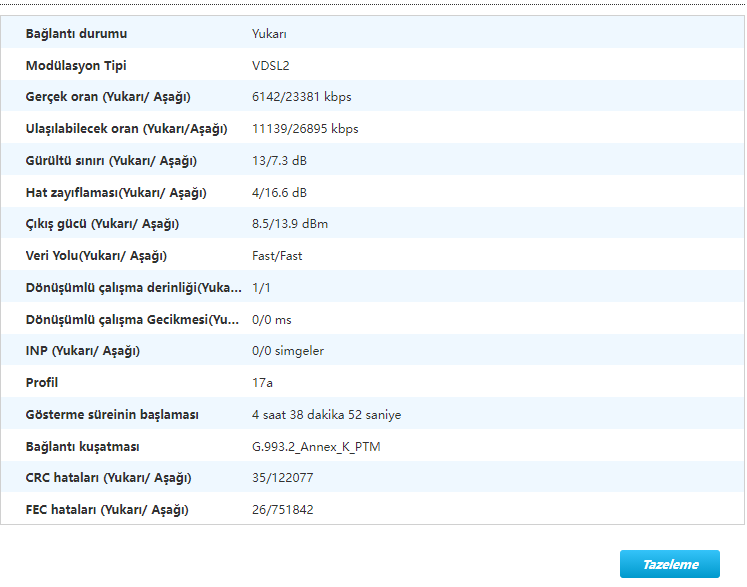The width and height of the screenshot is (747, 587).
Task: Select 'Gösterme süreinin başlaması' label
Action: click(x=112, y=415)
